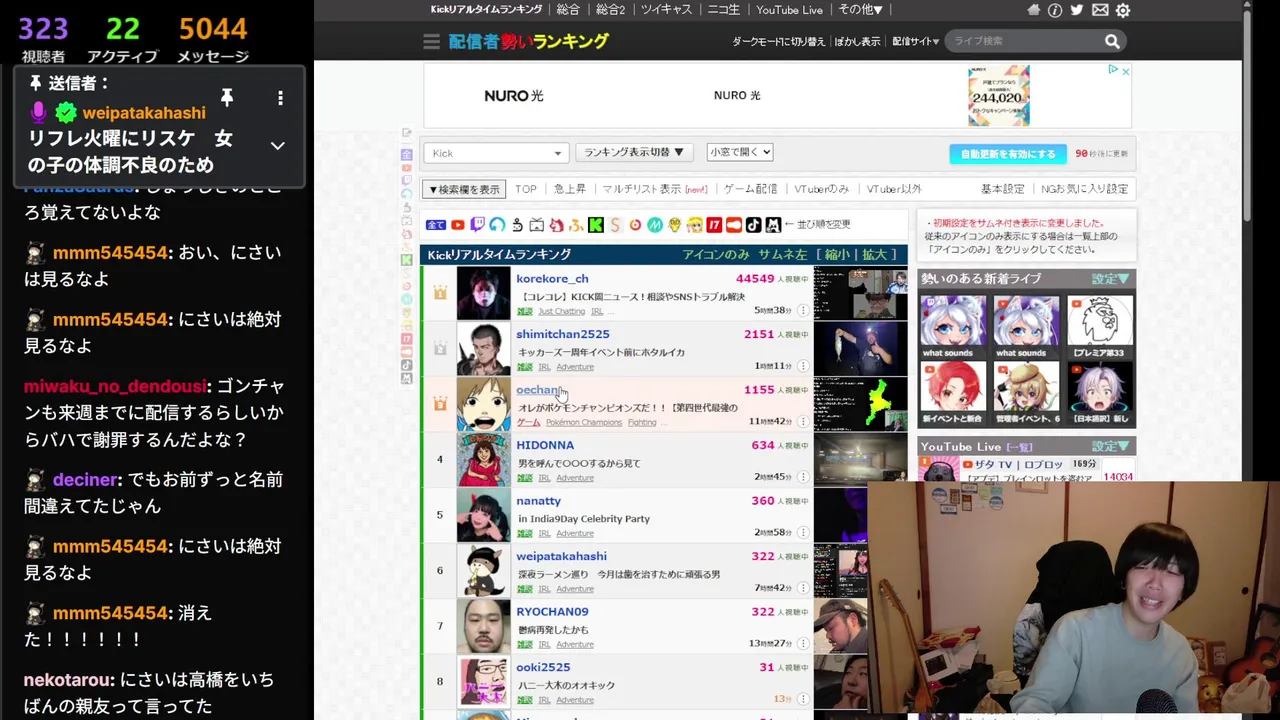This screenshot has width=1280, height=720.
Task: Open the settings gear icon
Action: [1123, 10]
